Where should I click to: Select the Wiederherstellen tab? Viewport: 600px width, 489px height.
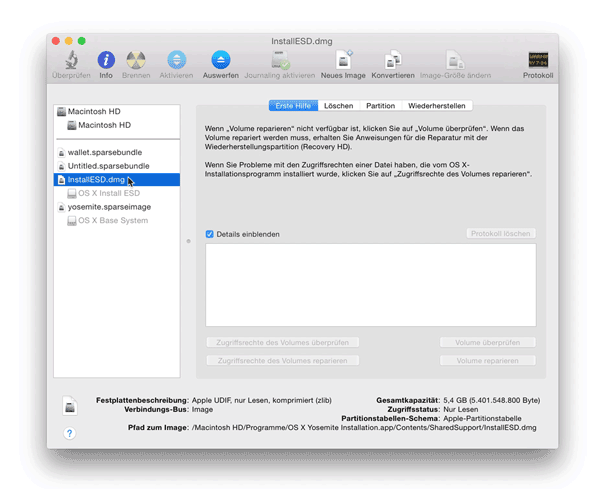click(436, 106)
